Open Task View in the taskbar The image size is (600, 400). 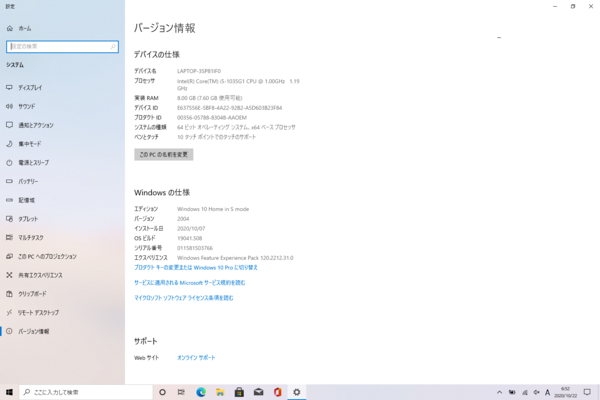point(181,392)
